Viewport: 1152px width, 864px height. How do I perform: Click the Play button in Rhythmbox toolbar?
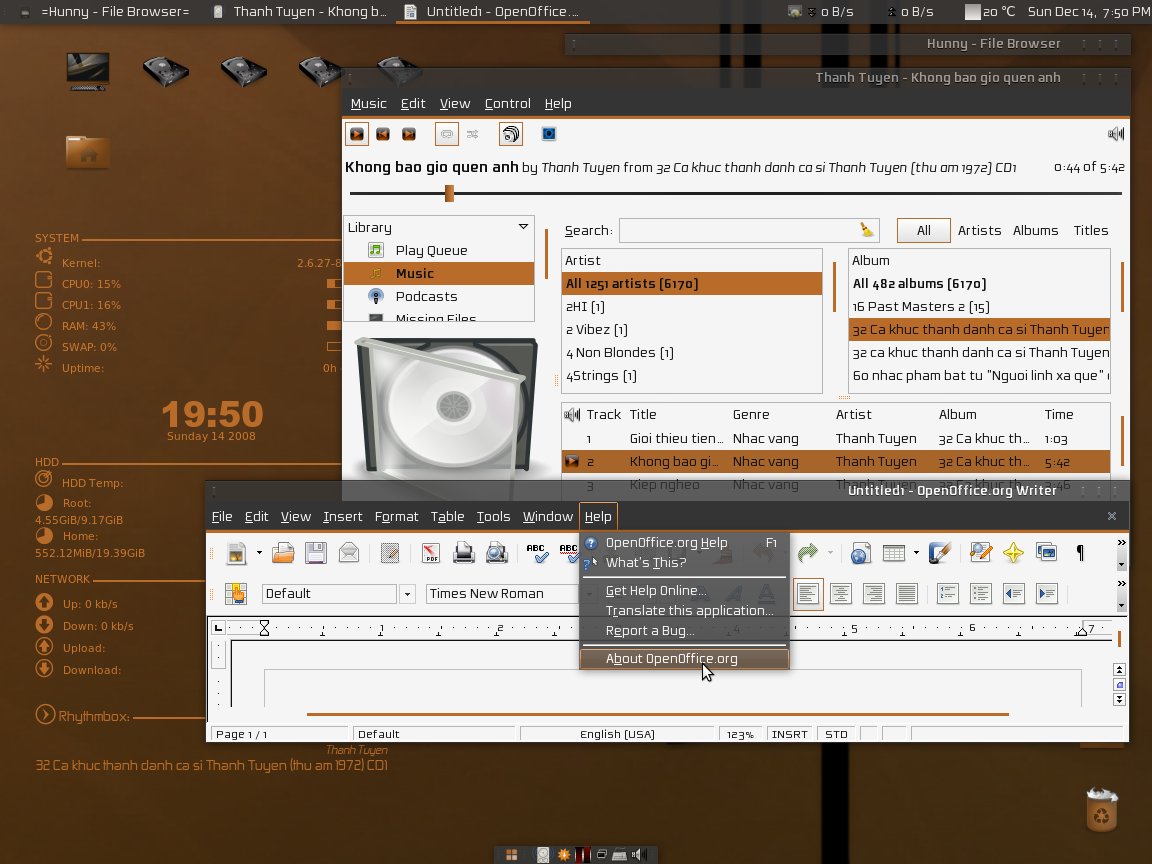coord(356,134)
